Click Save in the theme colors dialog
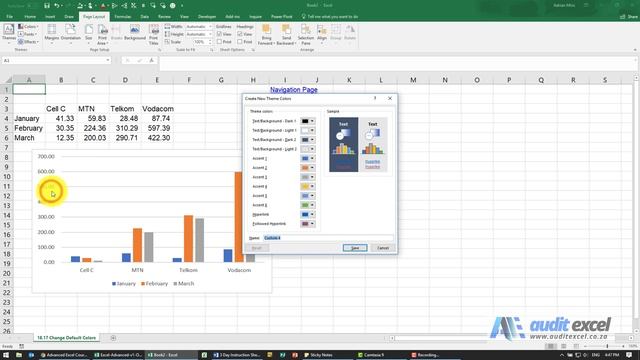Viewport: 640px width, 360px height. [355, 248]
